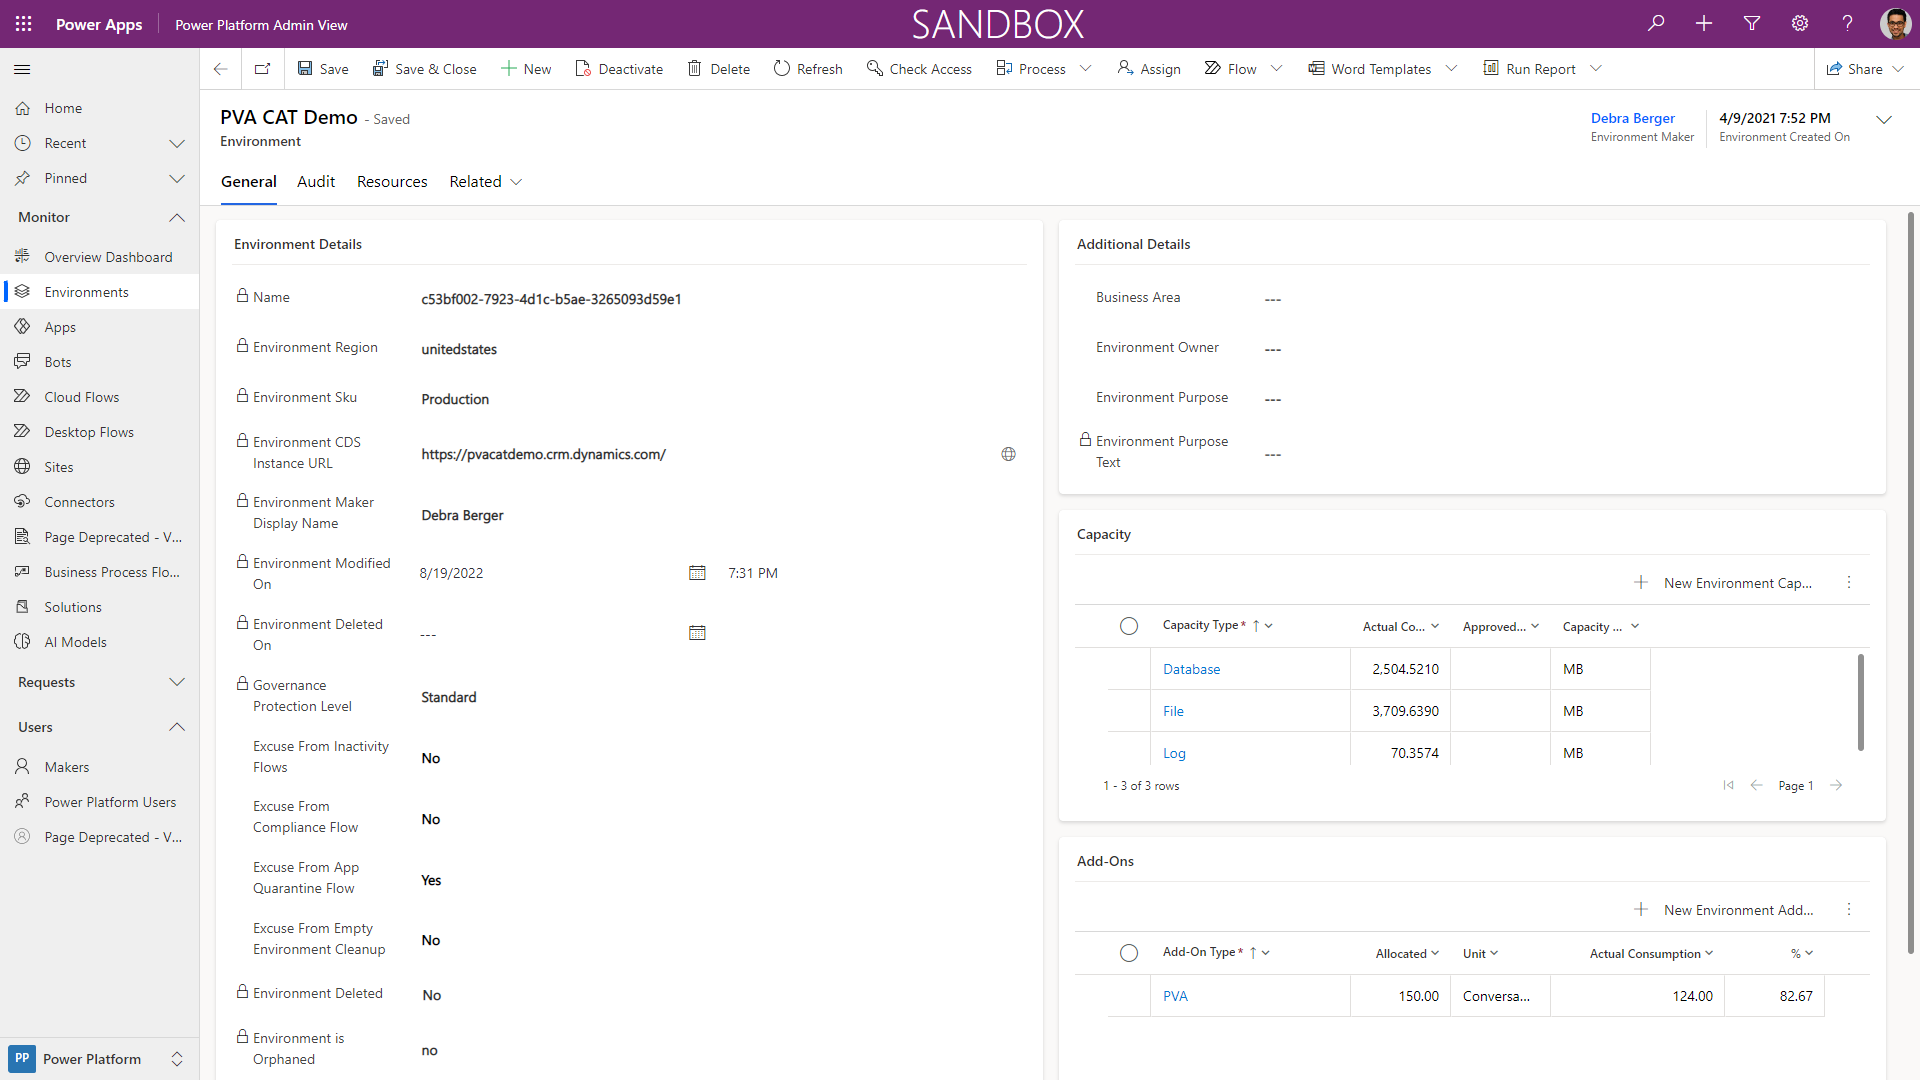Image resolution: width=1920 pixels, height=1080 pixels.
Task: Click the globe icon next to instance URL
Action: click(x=1008, y=454)
